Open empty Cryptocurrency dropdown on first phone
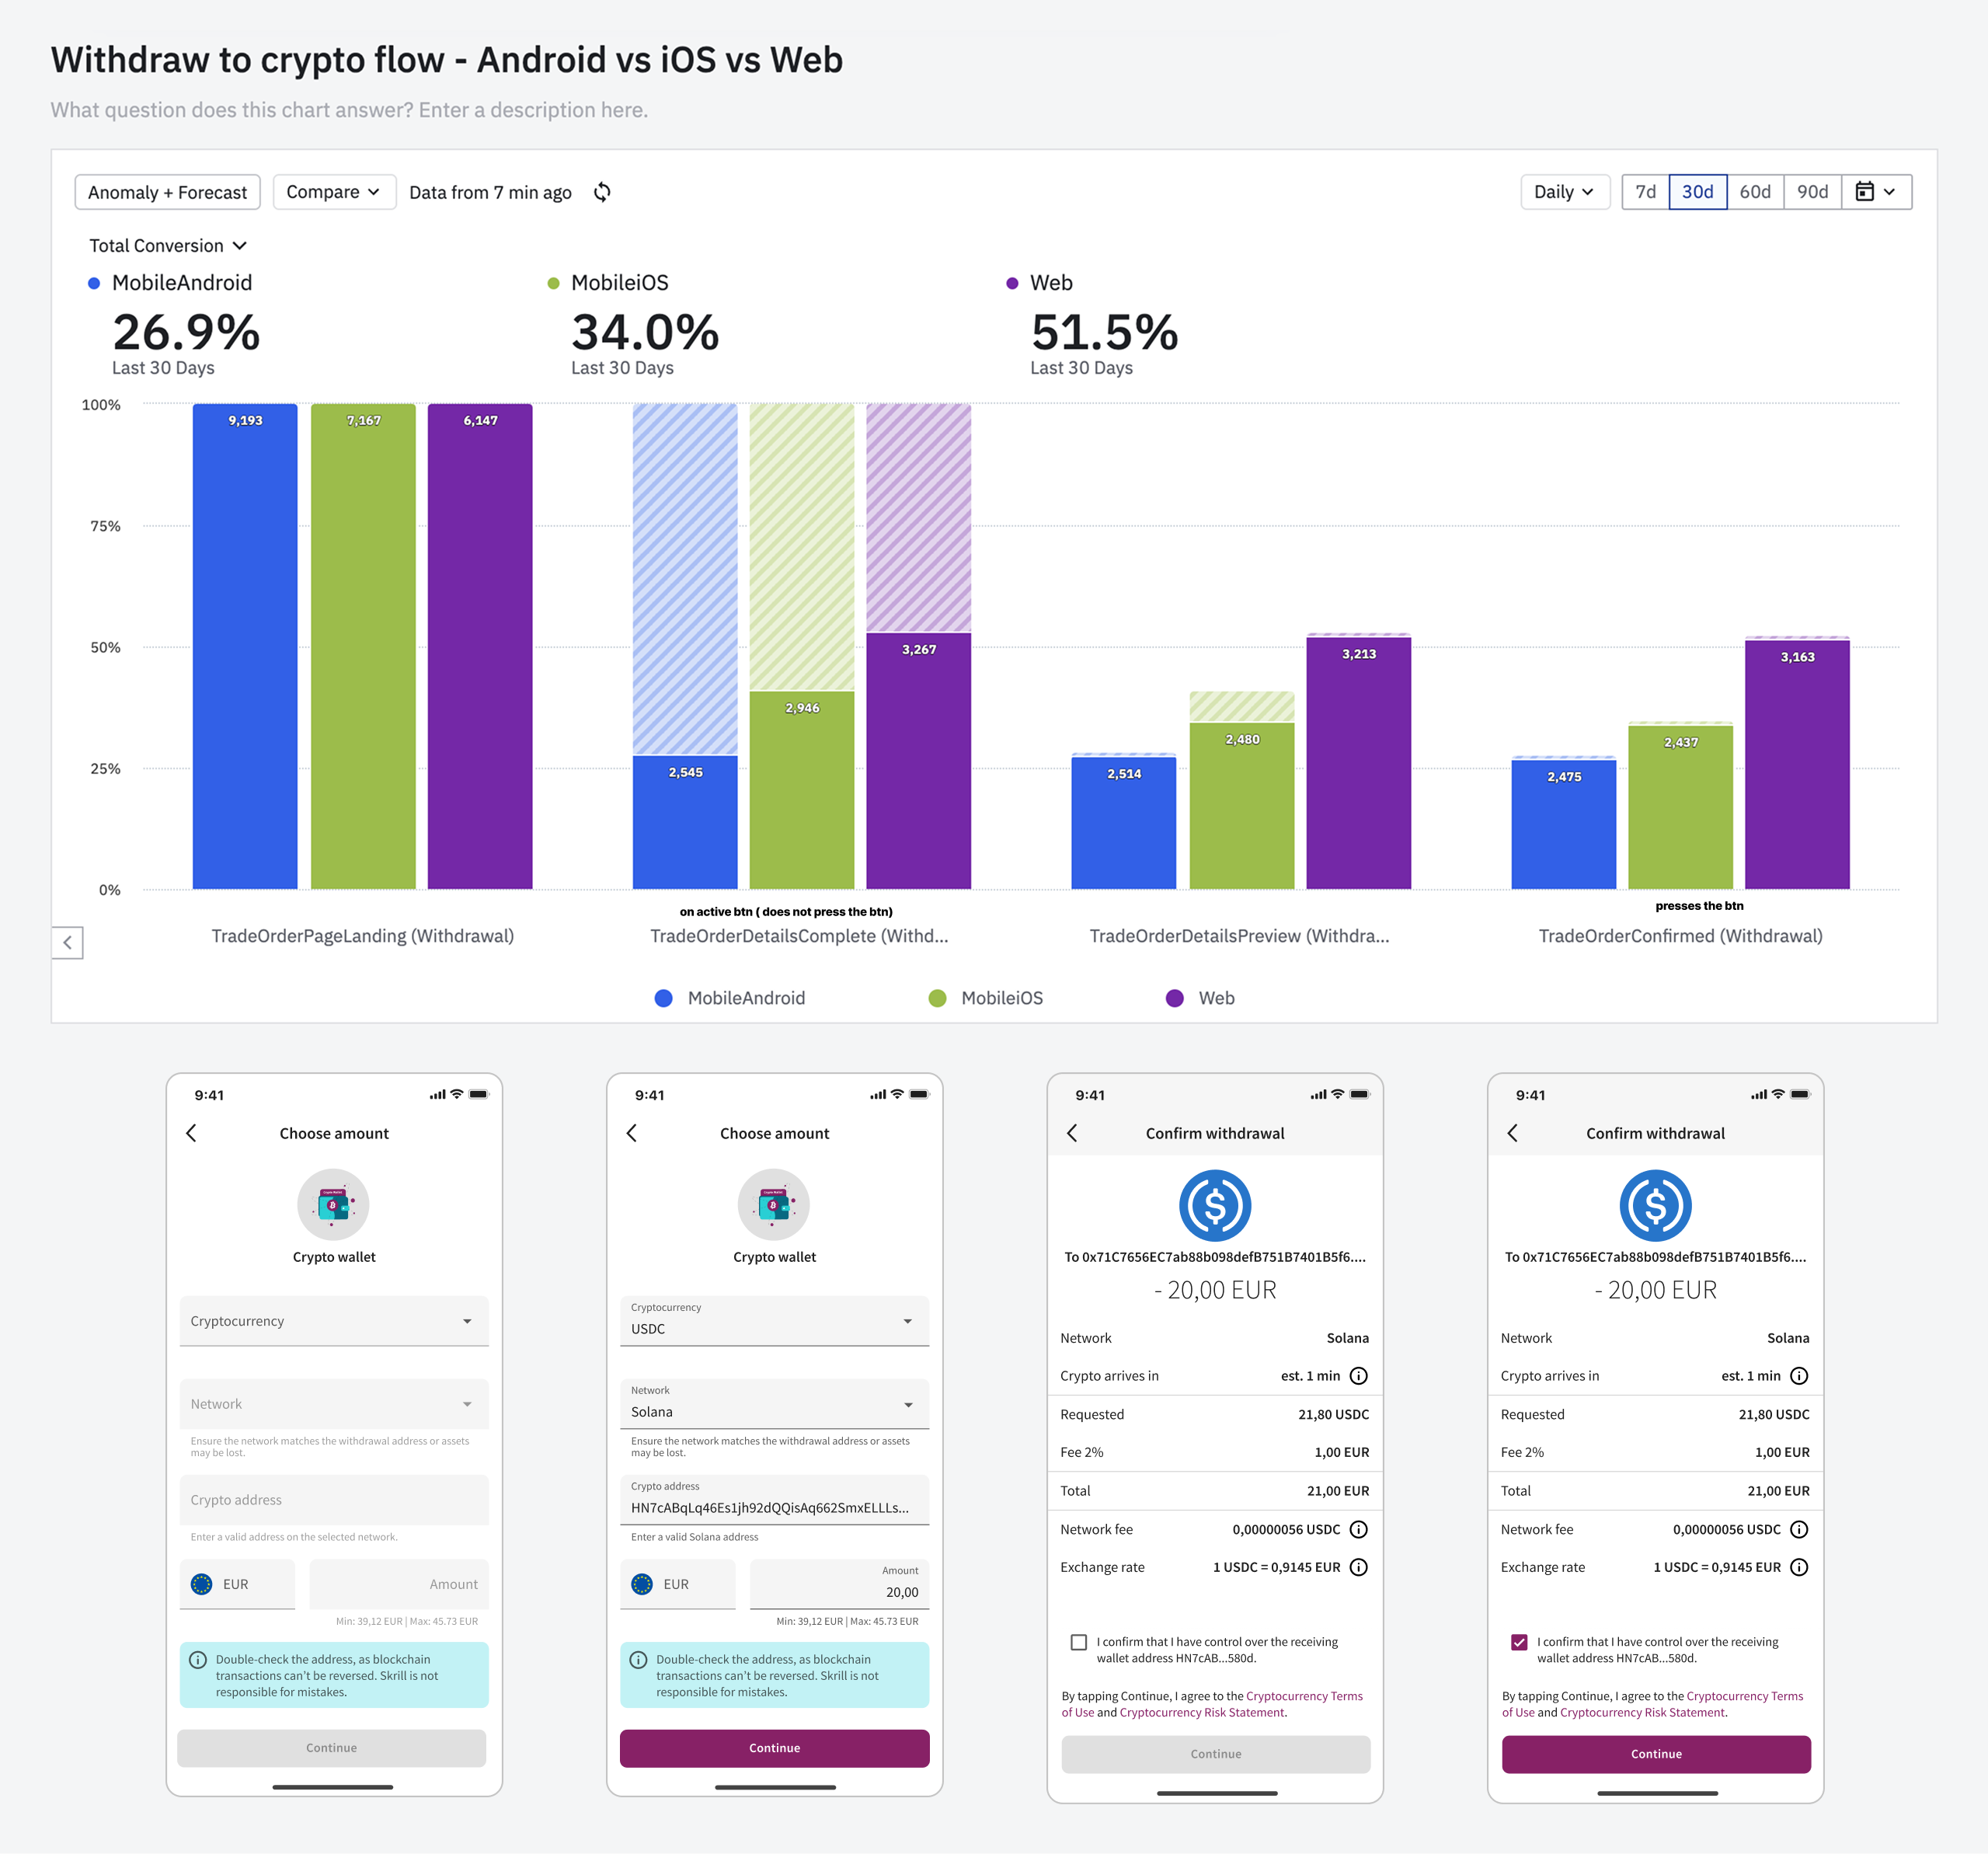 pos(334,1321)
